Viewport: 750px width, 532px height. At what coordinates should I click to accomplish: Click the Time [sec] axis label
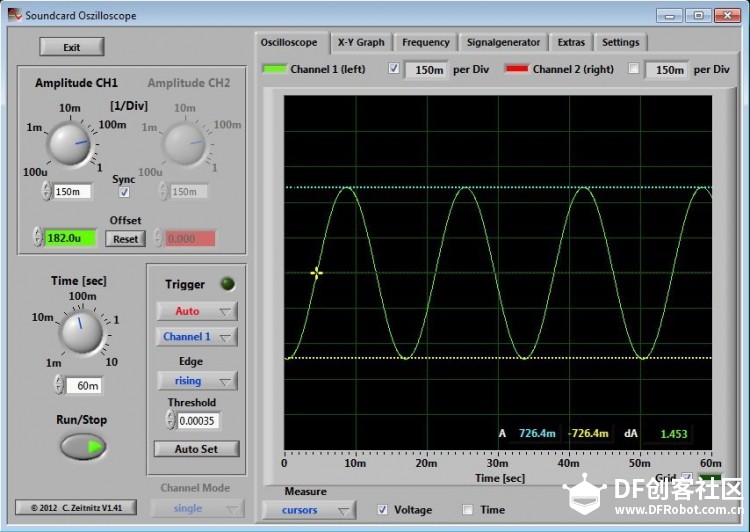500,478
